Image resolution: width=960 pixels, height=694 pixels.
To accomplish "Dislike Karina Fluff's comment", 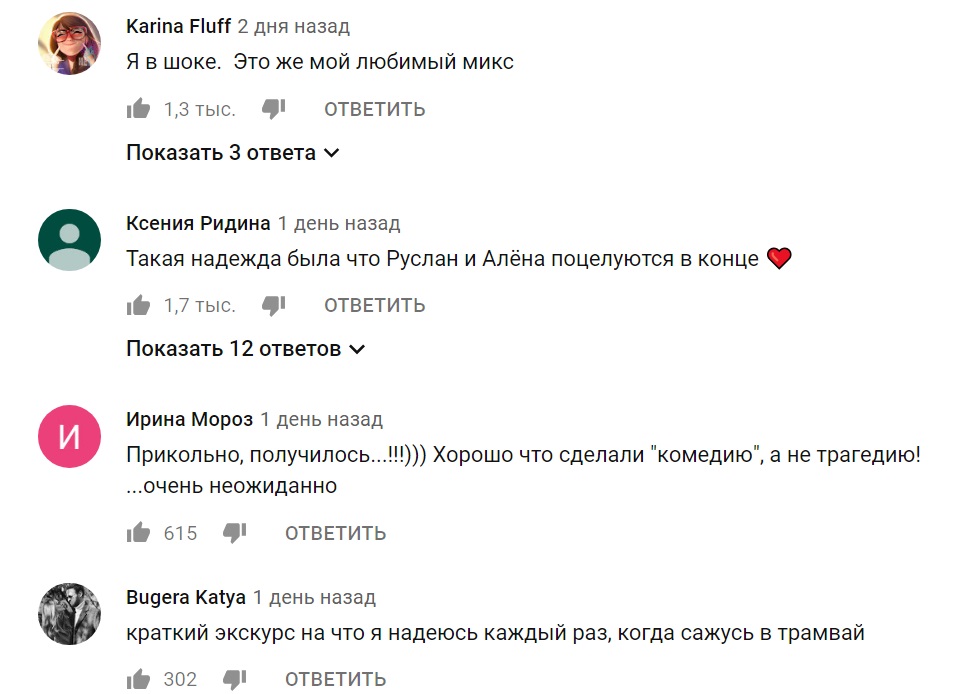I will [274, 110].
